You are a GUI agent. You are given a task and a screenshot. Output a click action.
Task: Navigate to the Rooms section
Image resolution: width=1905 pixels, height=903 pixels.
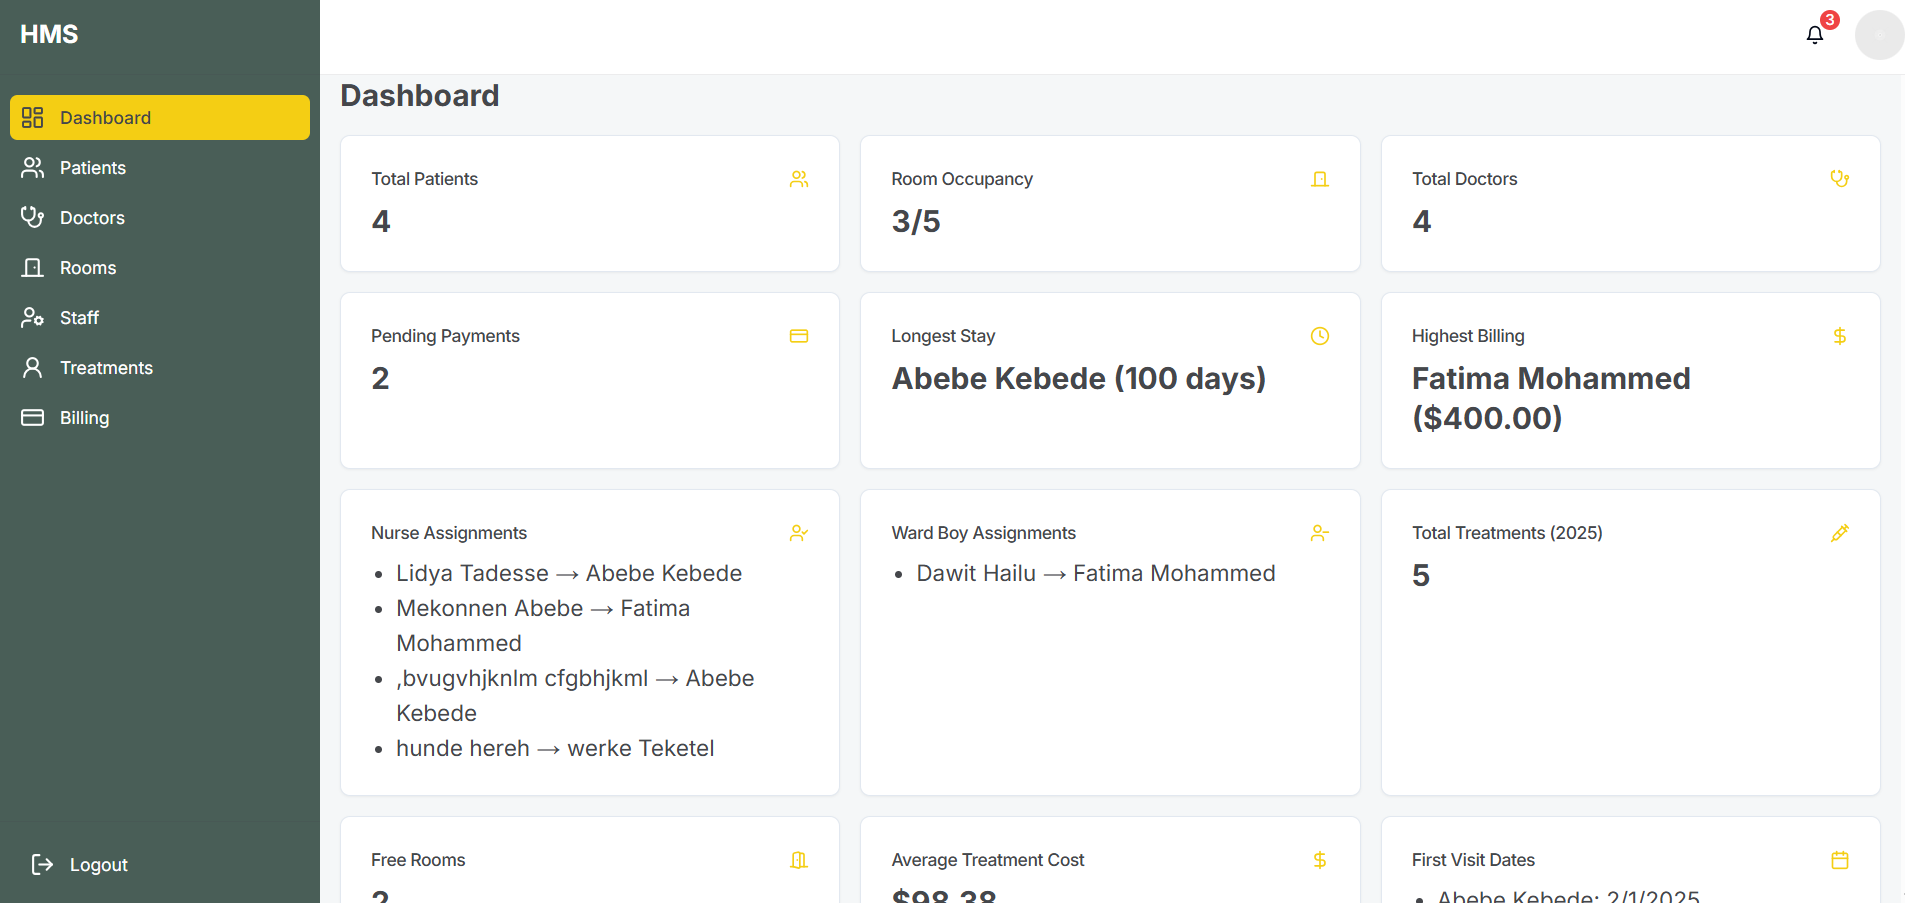coord(88,268)
